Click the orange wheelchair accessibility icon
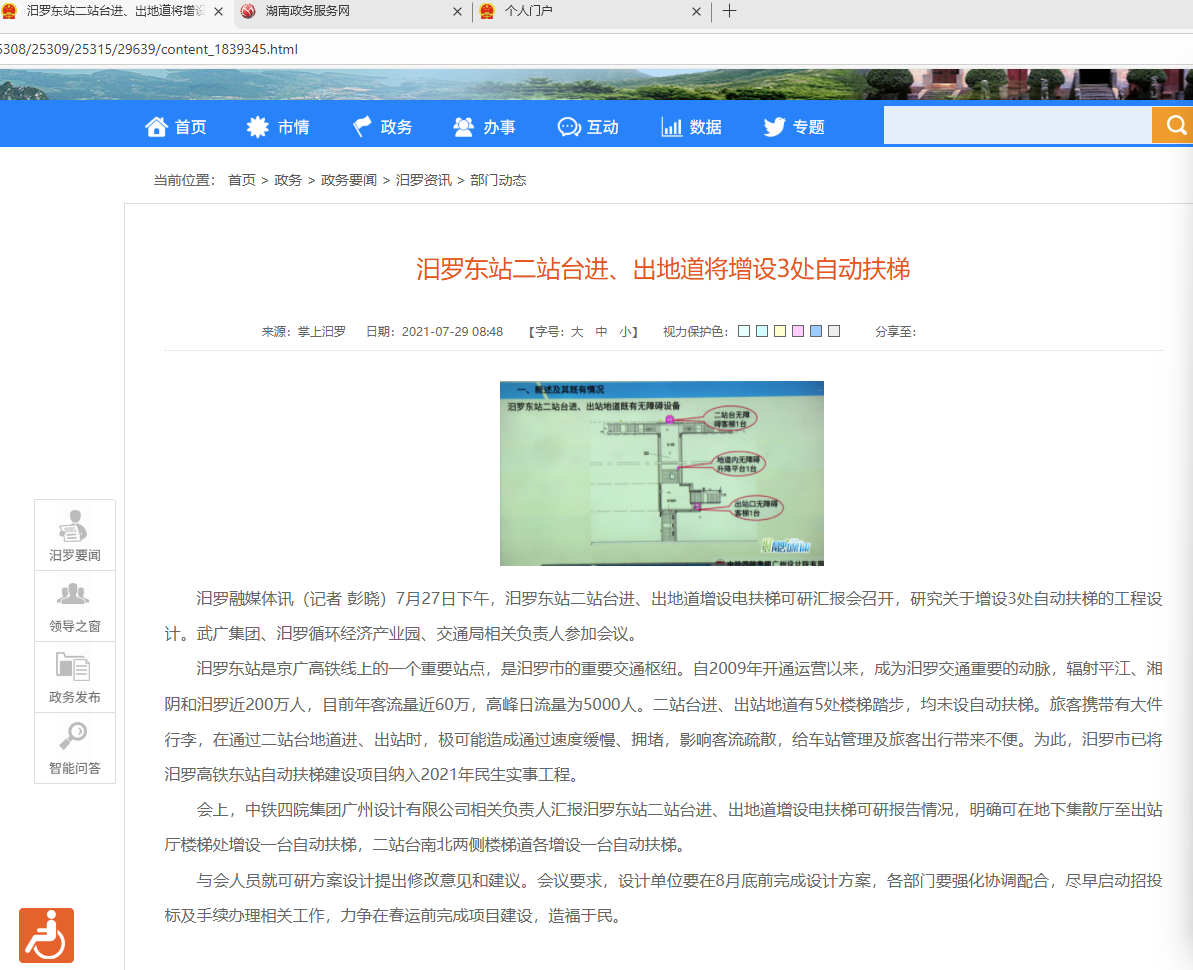This screenshot has width=1193, height=970. [47, 935]
